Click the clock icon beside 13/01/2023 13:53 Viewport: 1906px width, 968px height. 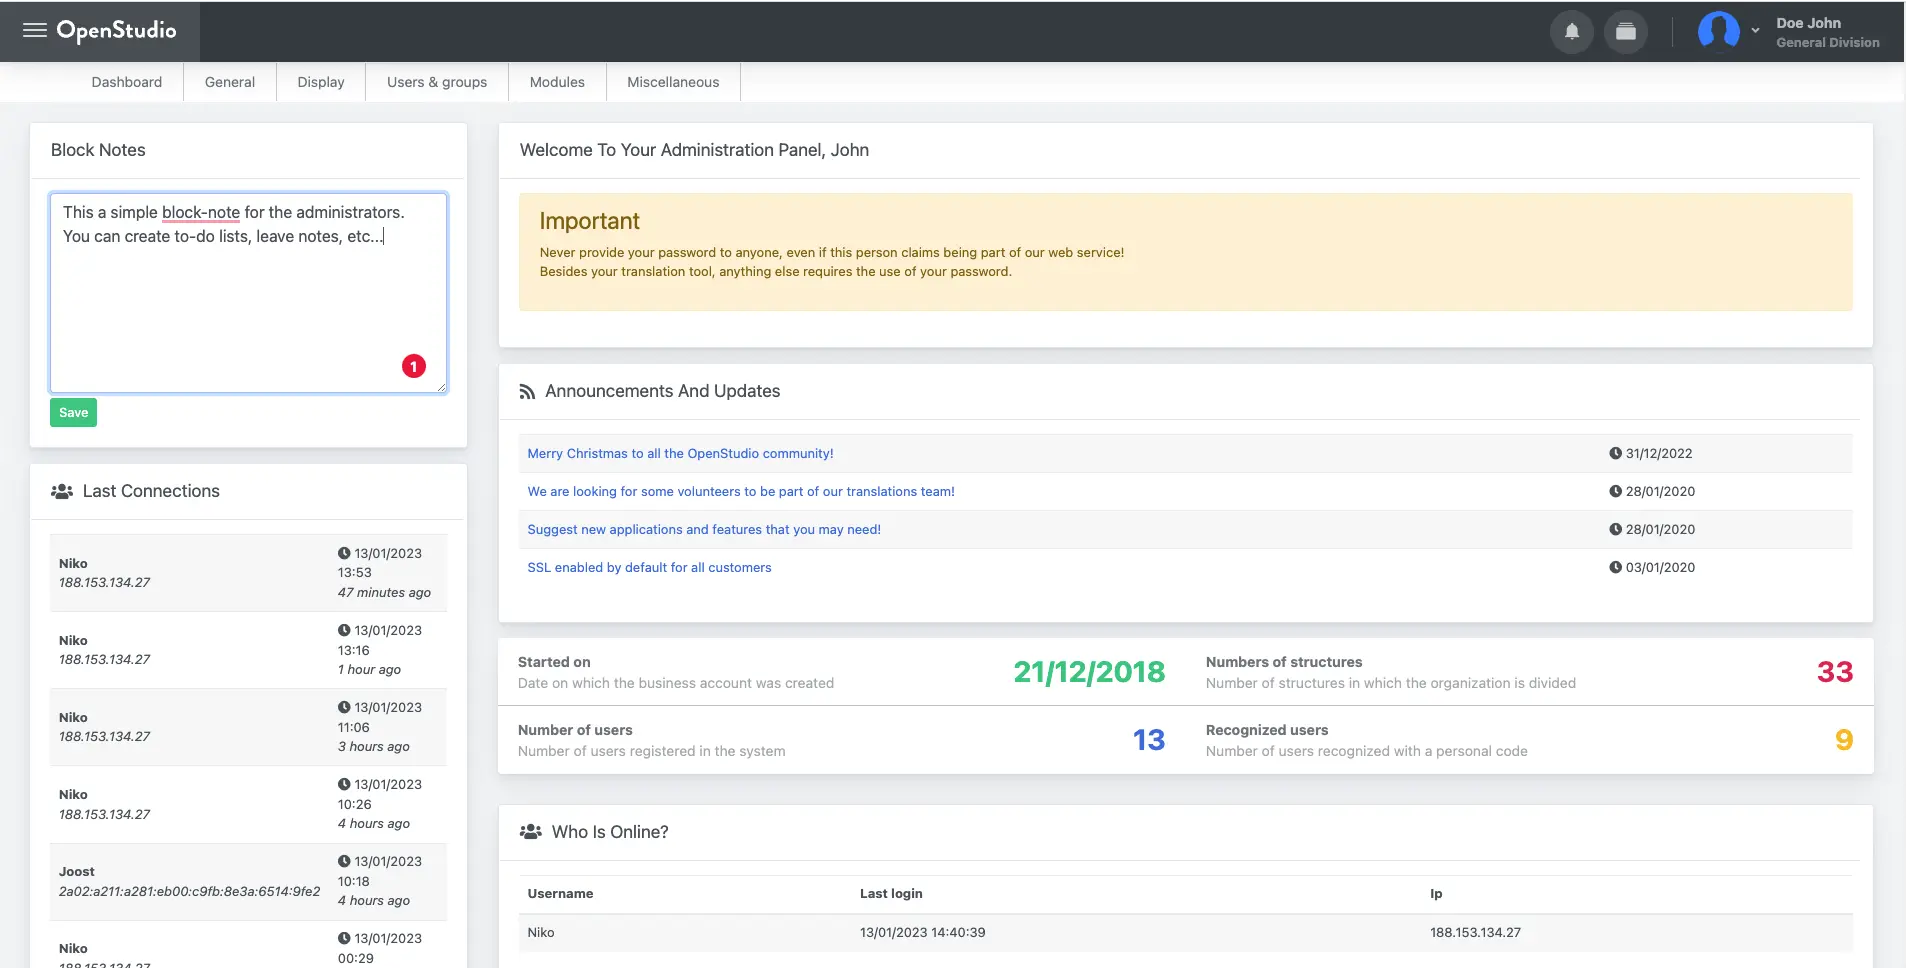click(x=344, y=553)
